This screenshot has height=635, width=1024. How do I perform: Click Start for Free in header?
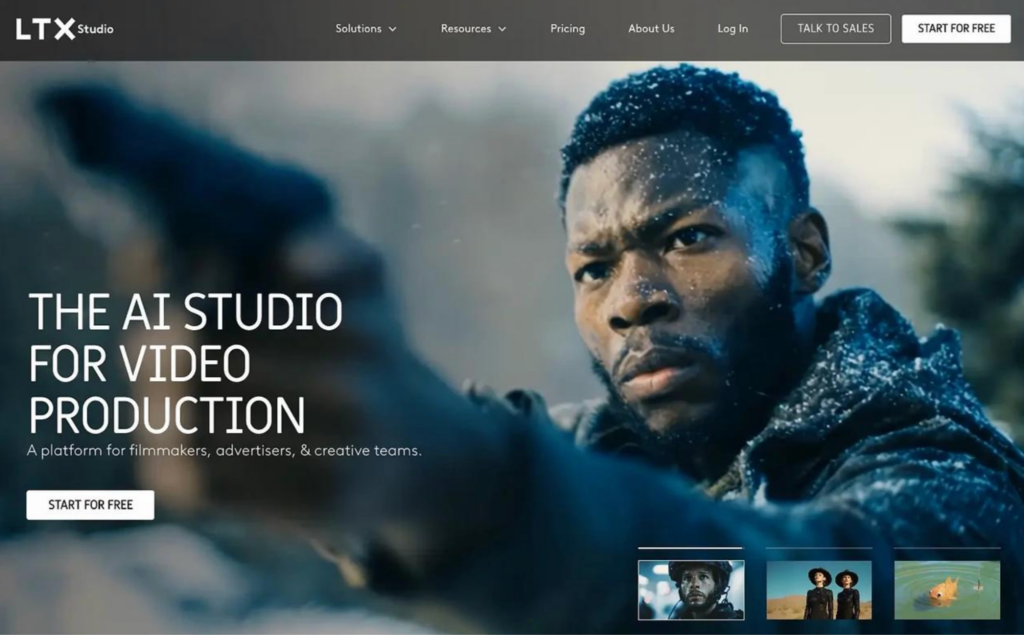pos(956,29)
